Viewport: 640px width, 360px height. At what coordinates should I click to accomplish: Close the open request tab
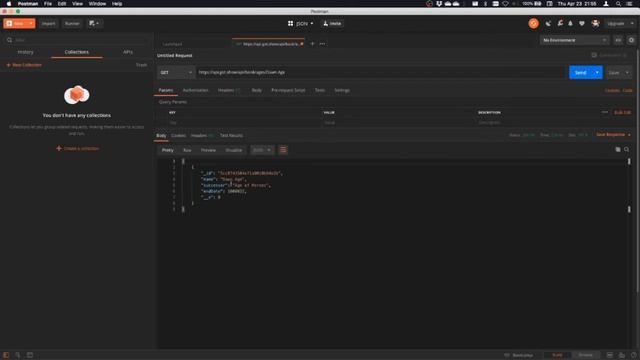[302, 44]
